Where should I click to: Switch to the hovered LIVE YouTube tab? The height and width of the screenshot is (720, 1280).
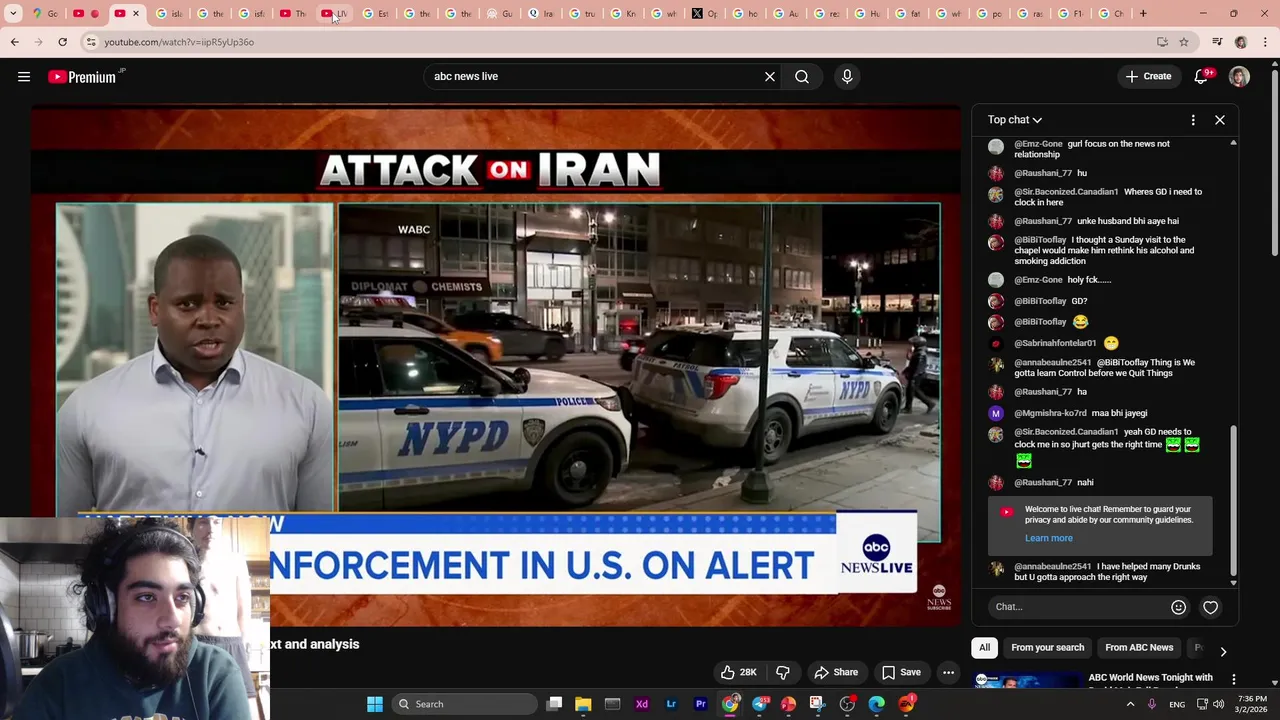click(x=335, y=14)
